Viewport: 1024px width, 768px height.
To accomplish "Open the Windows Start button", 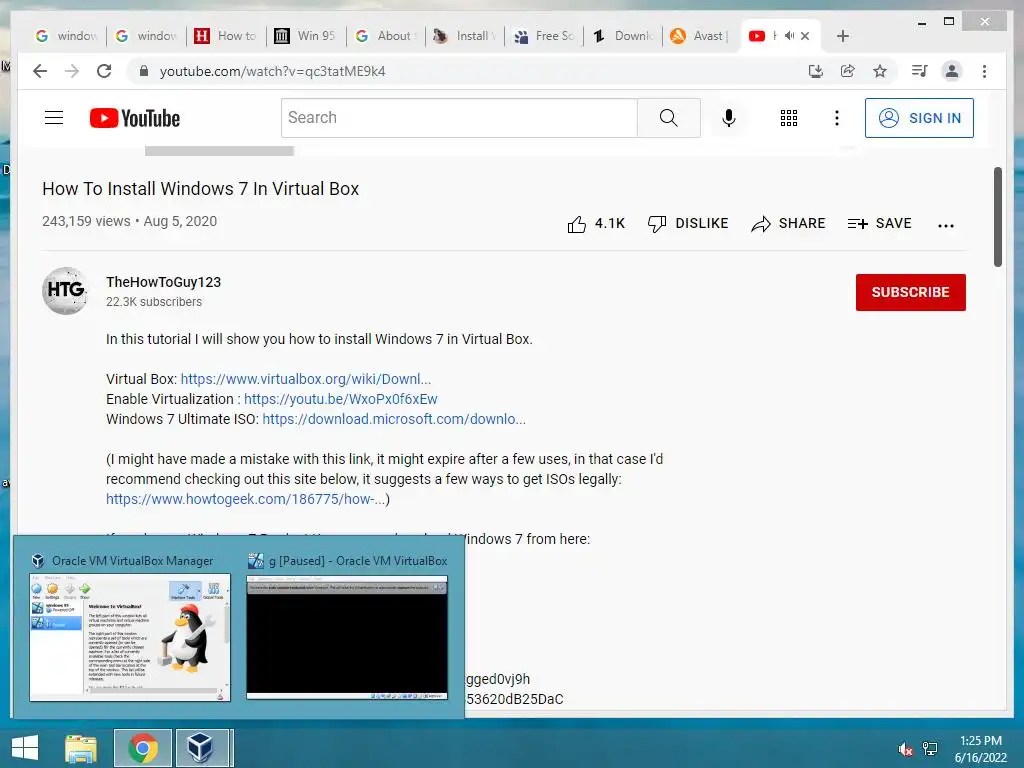I will 25,748.
